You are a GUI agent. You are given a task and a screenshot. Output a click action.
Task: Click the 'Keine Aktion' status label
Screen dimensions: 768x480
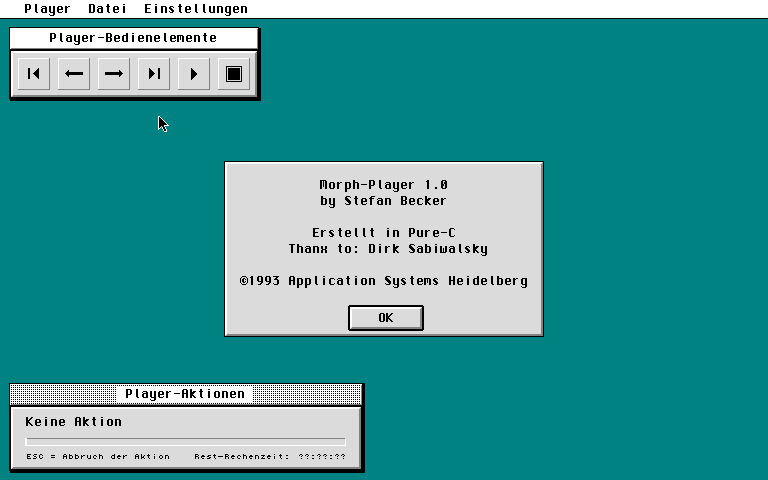73,422
